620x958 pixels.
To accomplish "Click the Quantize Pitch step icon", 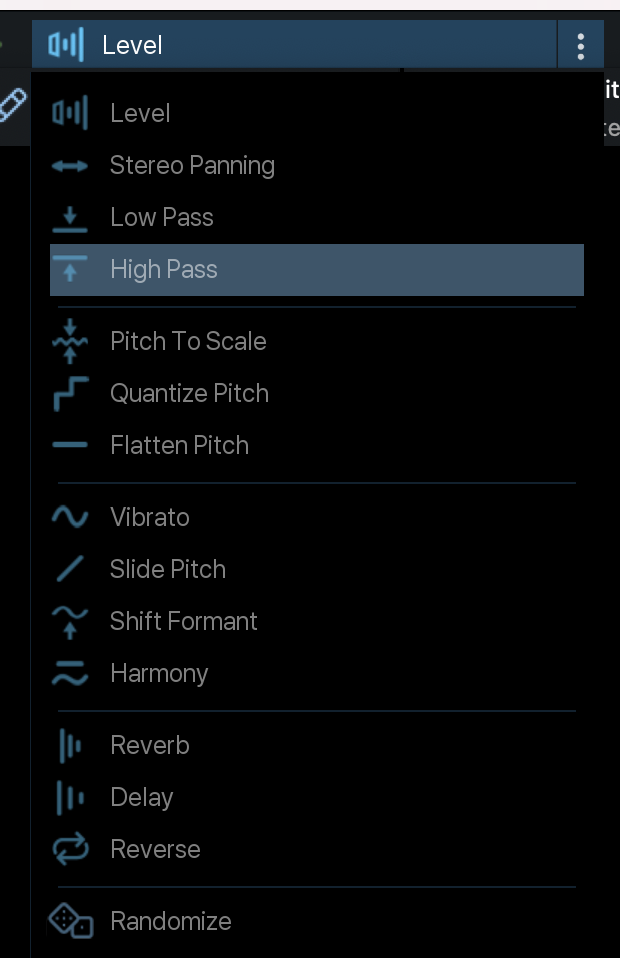I will (69, 393).
